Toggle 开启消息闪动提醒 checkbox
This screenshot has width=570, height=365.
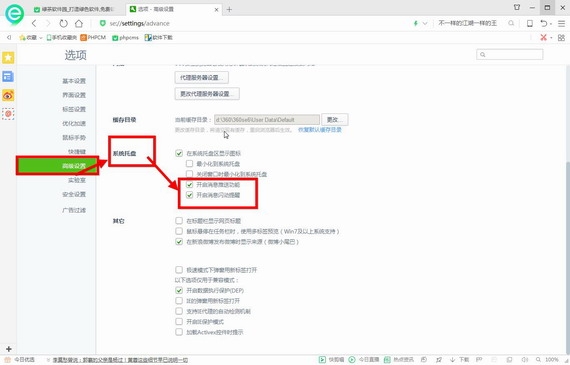pos(189,195)
